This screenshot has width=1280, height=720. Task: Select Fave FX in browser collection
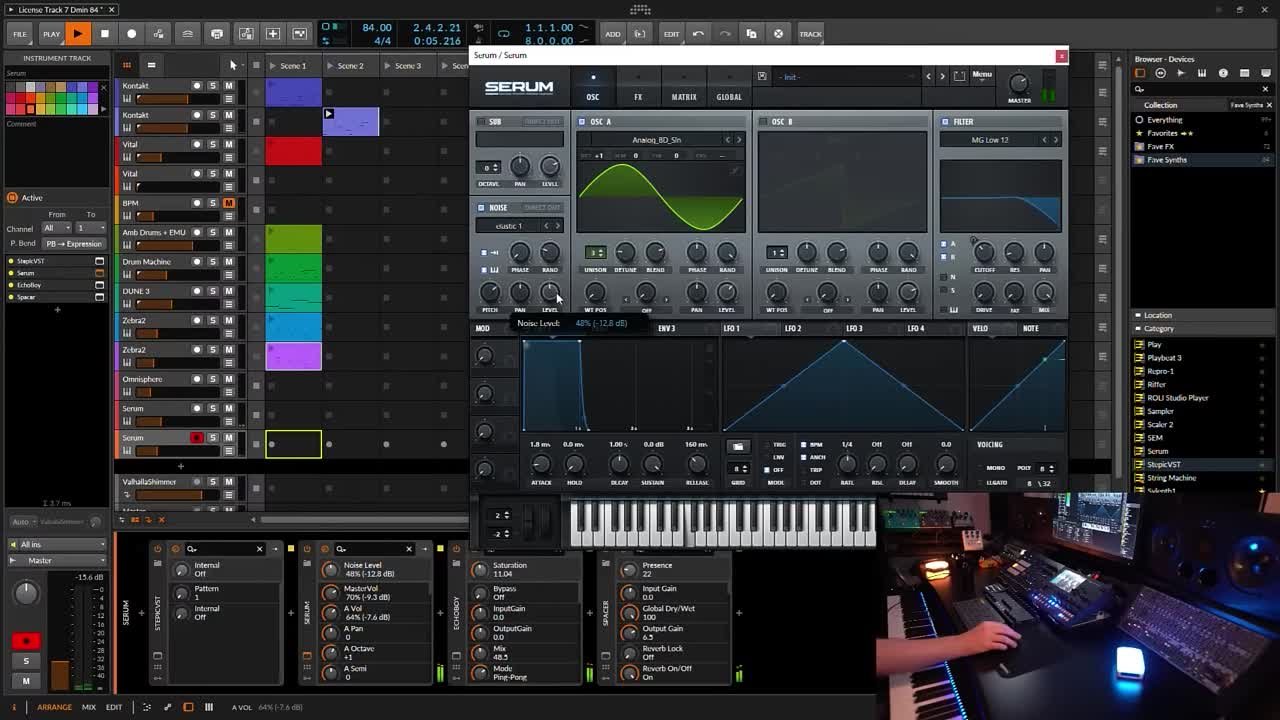1160,146
